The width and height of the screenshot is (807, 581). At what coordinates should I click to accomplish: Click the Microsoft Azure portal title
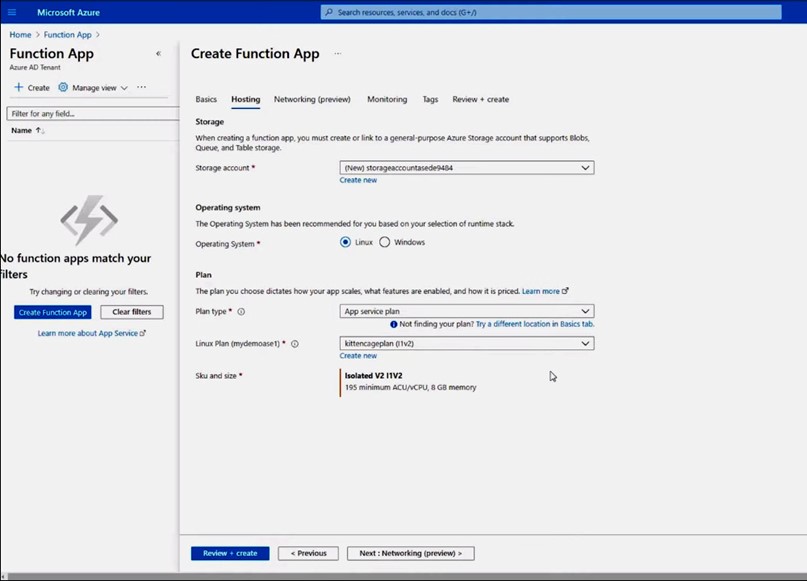click(68, 12)
